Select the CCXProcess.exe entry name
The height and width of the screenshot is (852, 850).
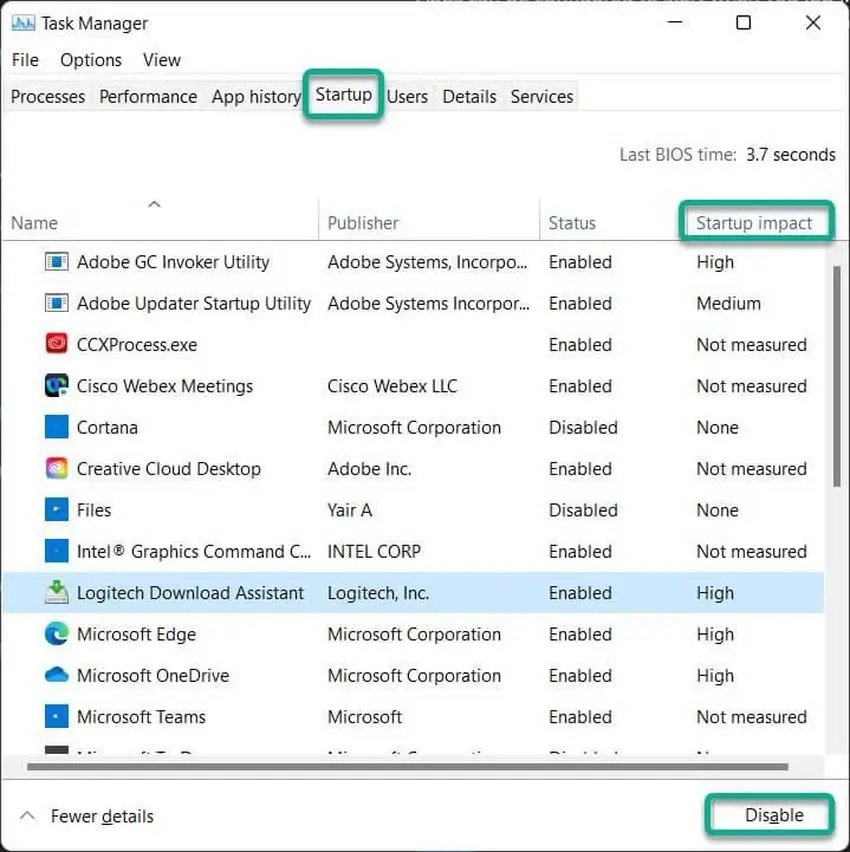pos(137,344)
